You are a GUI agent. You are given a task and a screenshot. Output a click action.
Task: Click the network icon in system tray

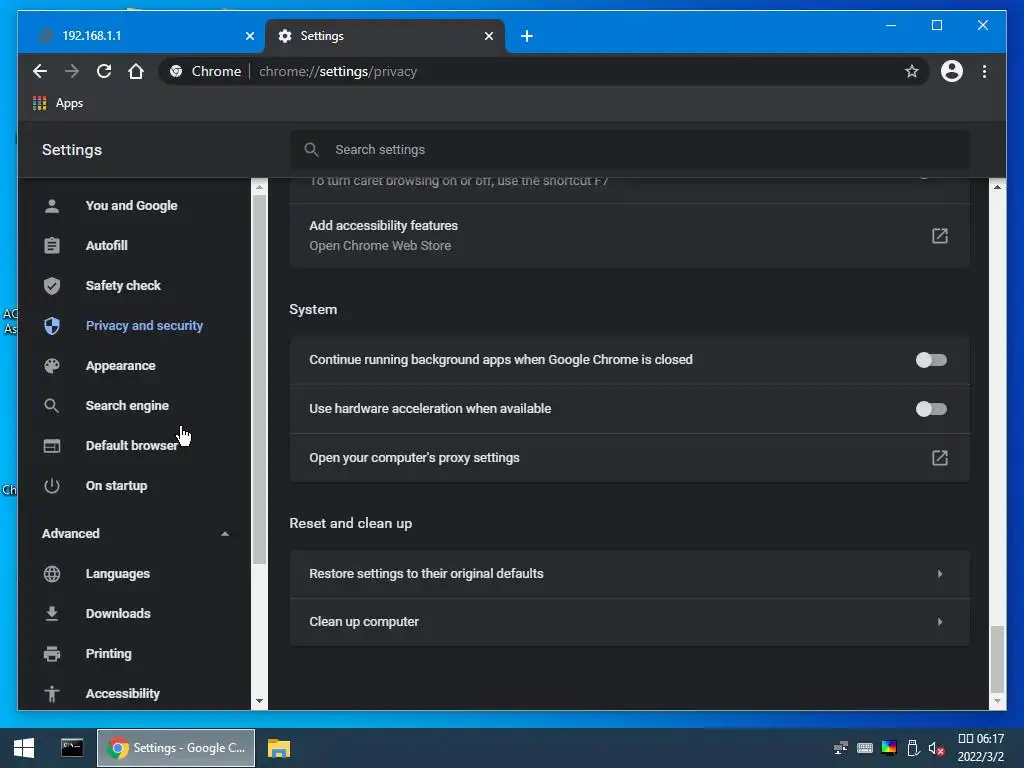(841, 748)
